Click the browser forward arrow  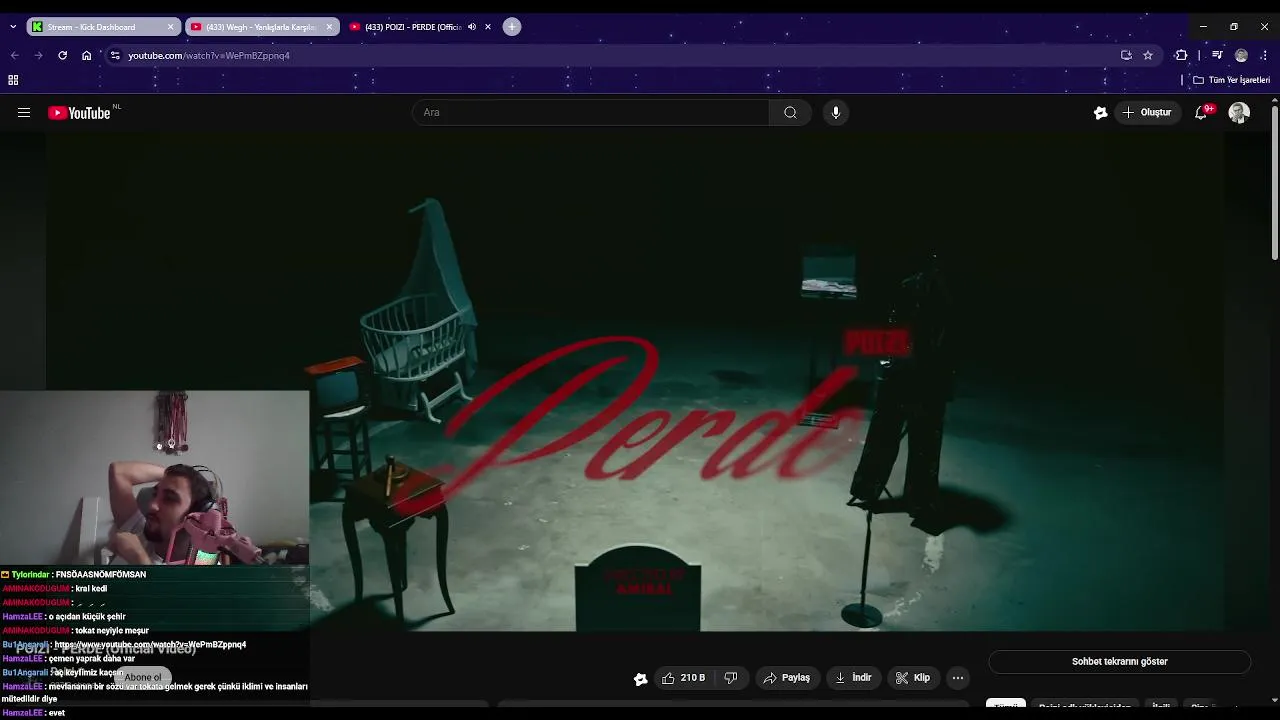pos(38,55)
